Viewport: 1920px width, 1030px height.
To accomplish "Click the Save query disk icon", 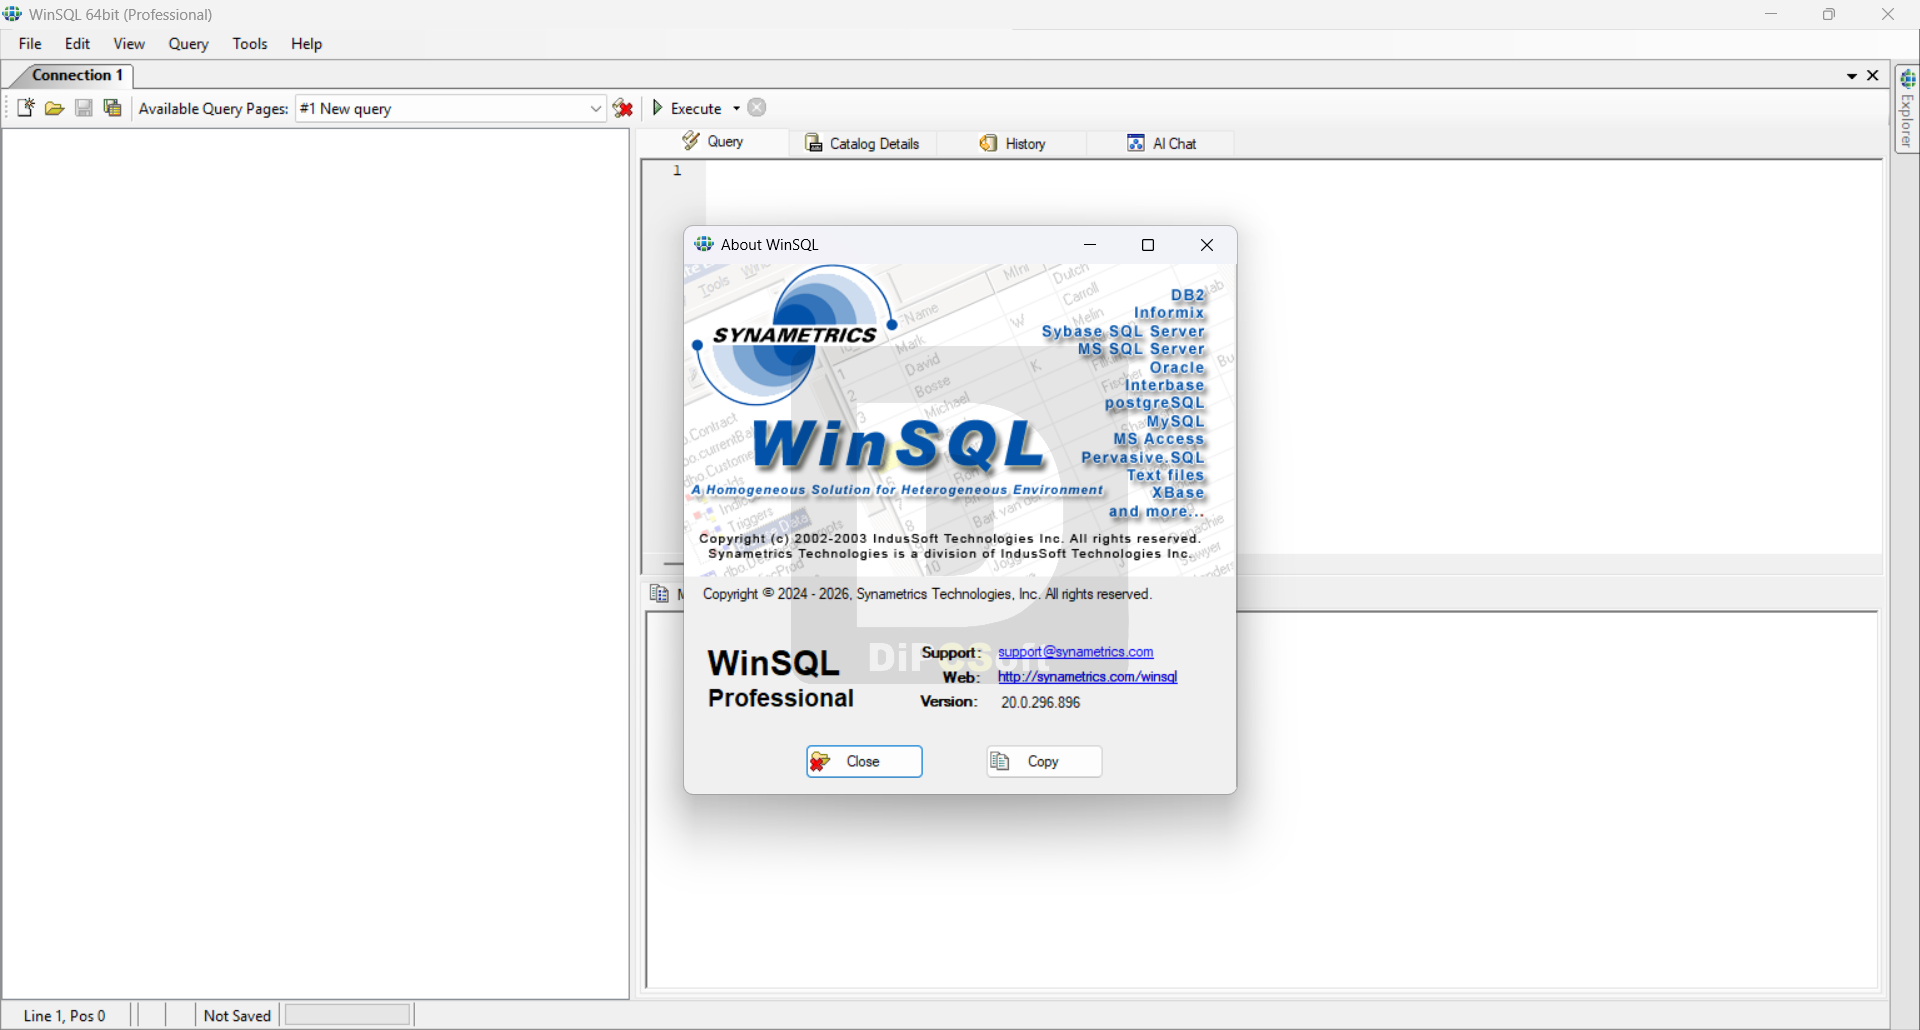I will tap(84, 108).
